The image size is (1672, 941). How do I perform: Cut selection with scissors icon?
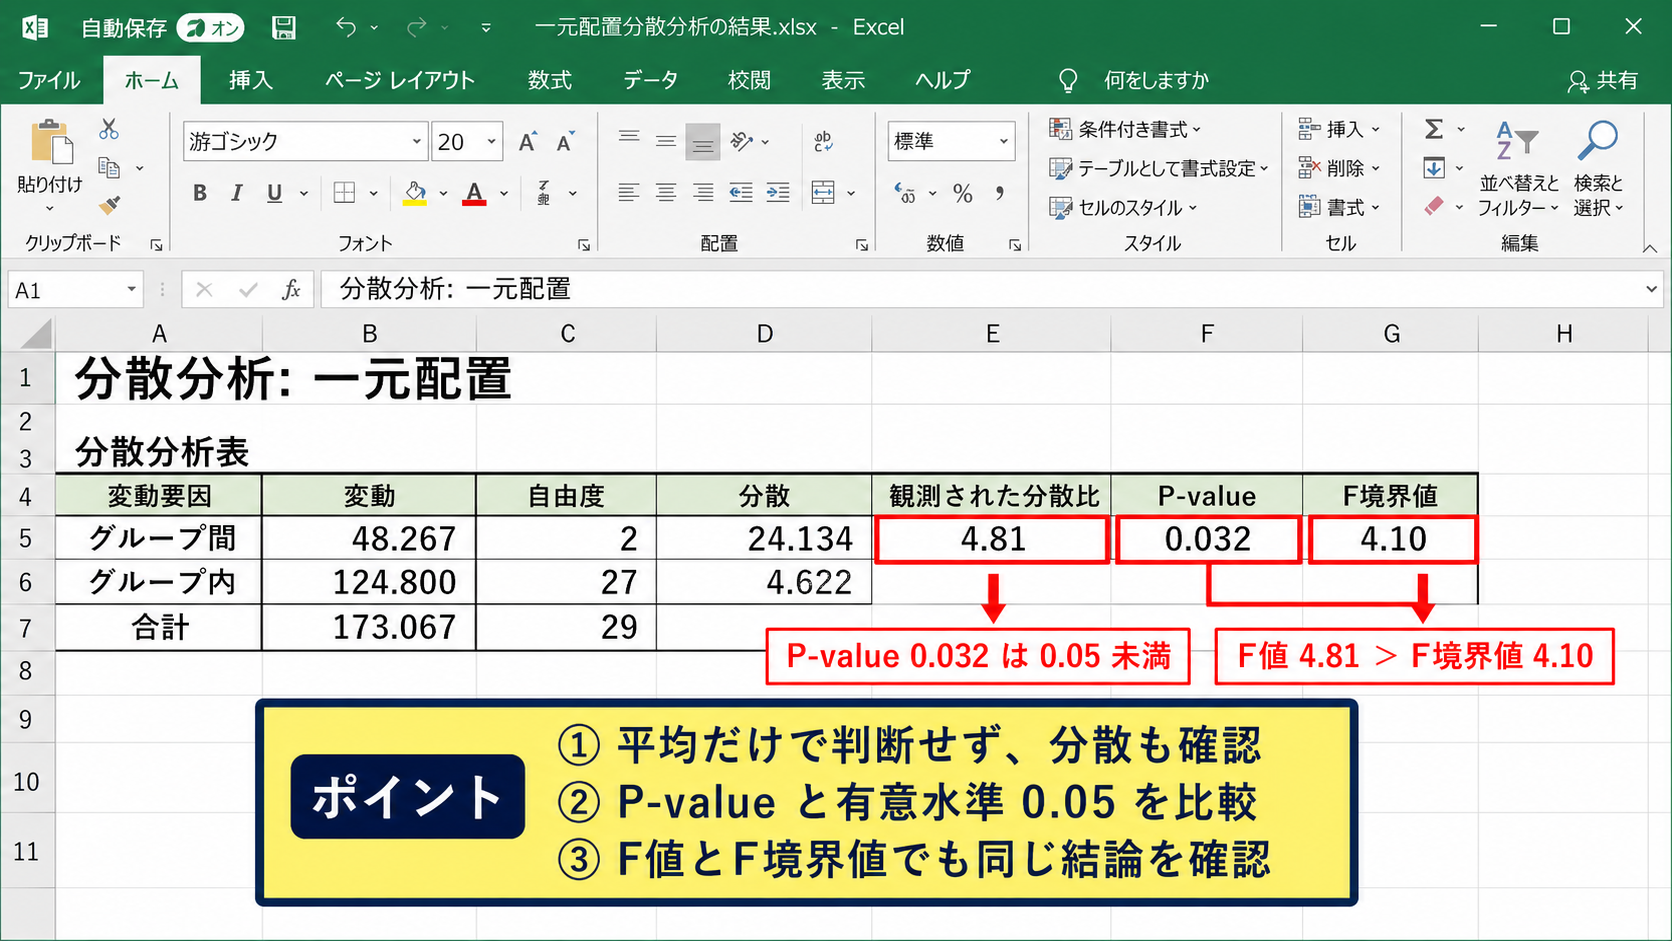109,129
